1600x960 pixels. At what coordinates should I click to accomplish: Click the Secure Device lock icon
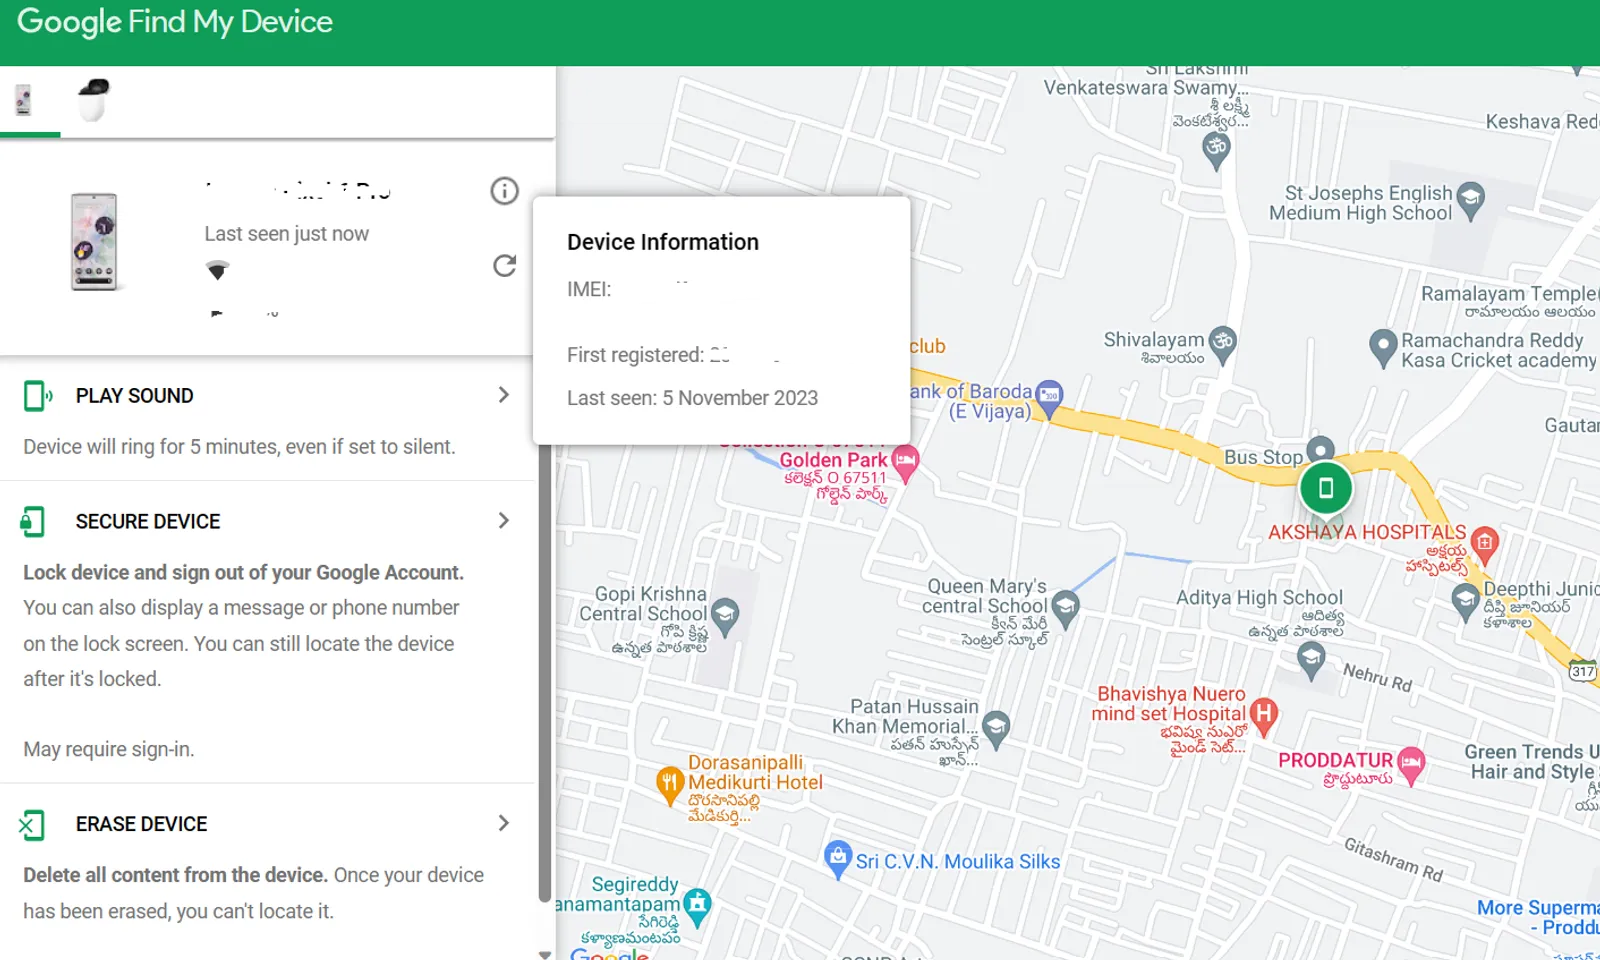click(33, 522)
